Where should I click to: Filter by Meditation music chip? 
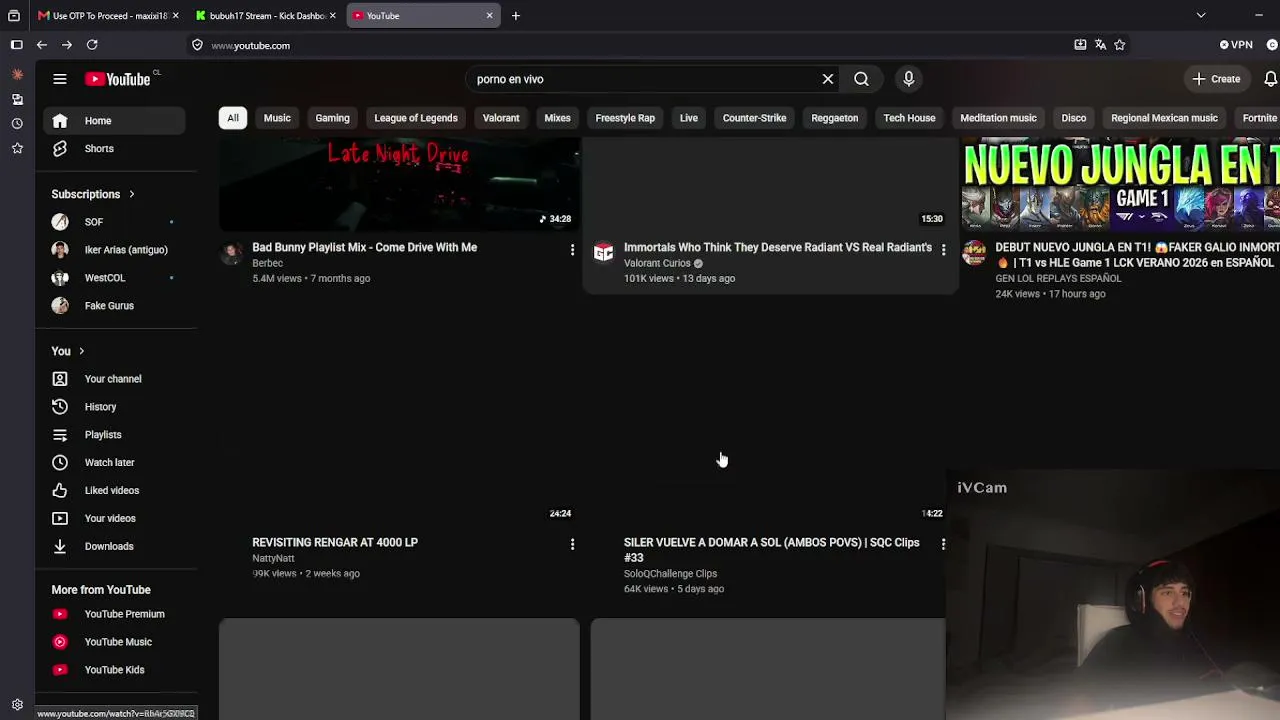pyautogui.click(x=998, y=118)
